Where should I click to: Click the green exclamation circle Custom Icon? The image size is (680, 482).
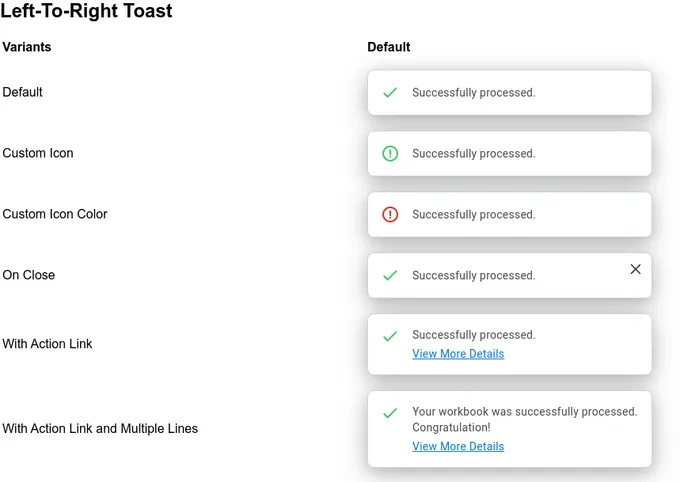point(390,154)
